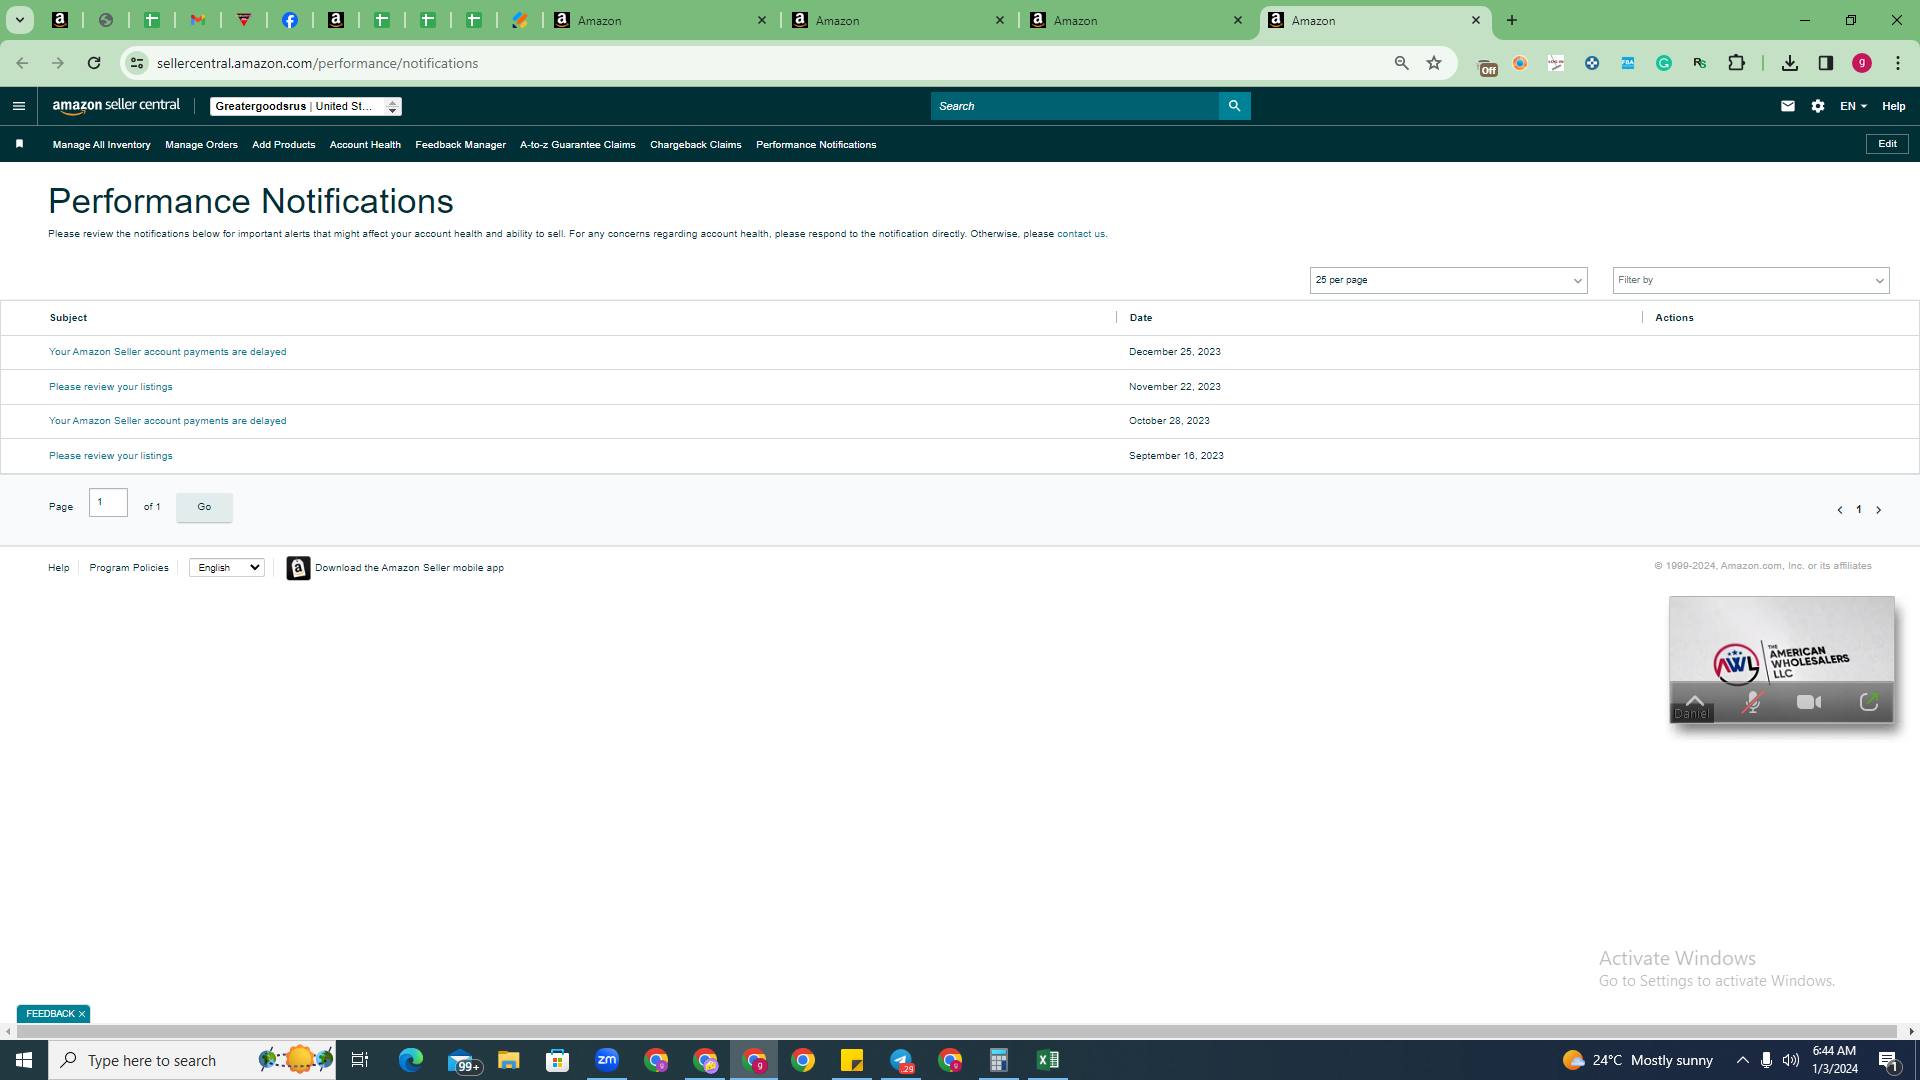Click the search magnifier button in Seller Central

pyautogui.click(x=1234, y=106)
